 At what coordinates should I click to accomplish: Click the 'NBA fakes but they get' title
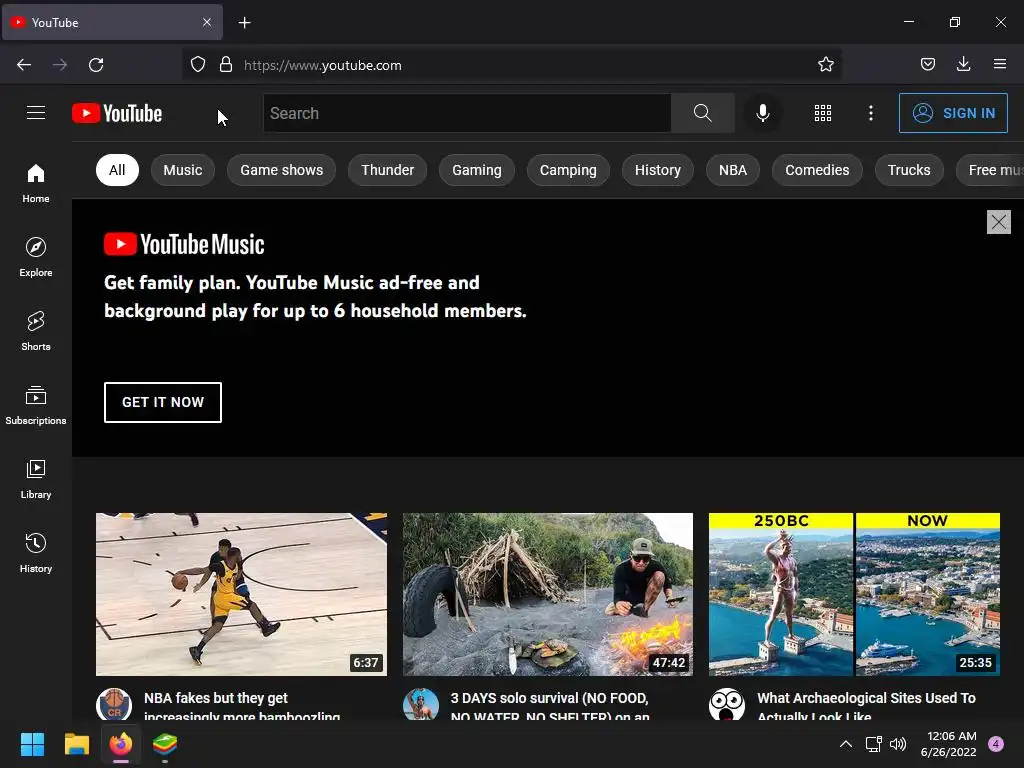coord(216,698)
